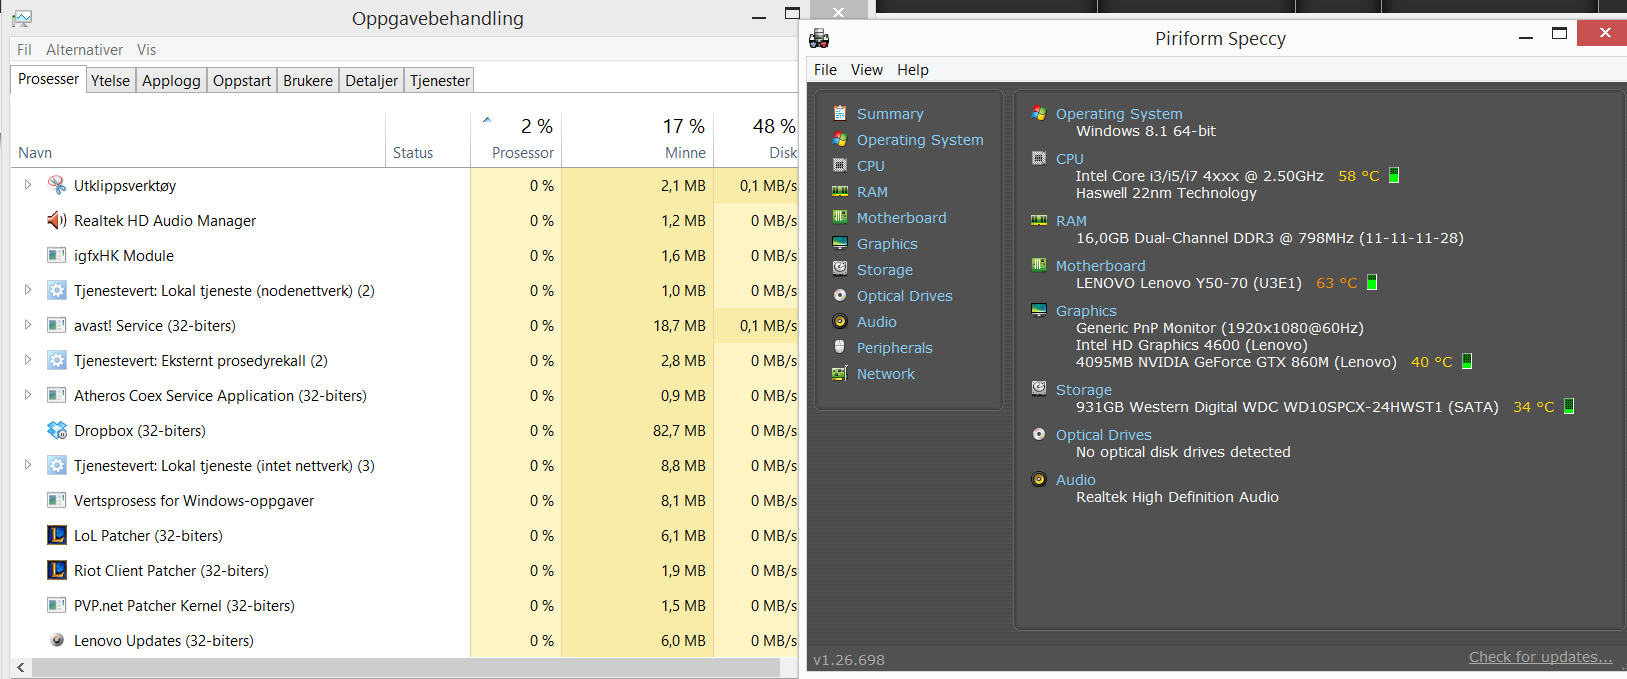Switch to the Tjenester tab
The image size is (1627, 679).
coord(440,81)
